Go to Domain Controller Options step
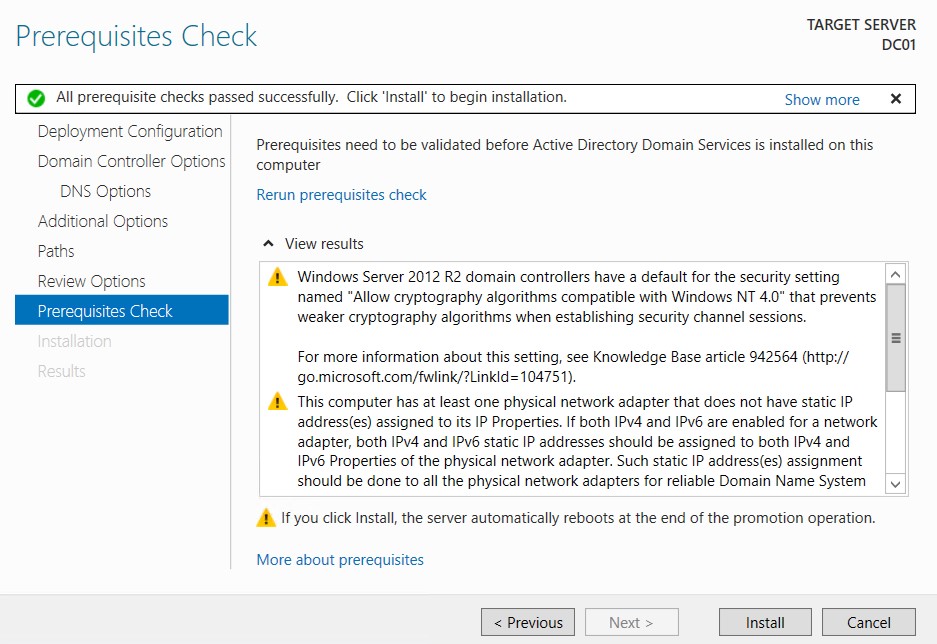The height and width of the screenshot is (644, 937). click(x=131, y=161)
